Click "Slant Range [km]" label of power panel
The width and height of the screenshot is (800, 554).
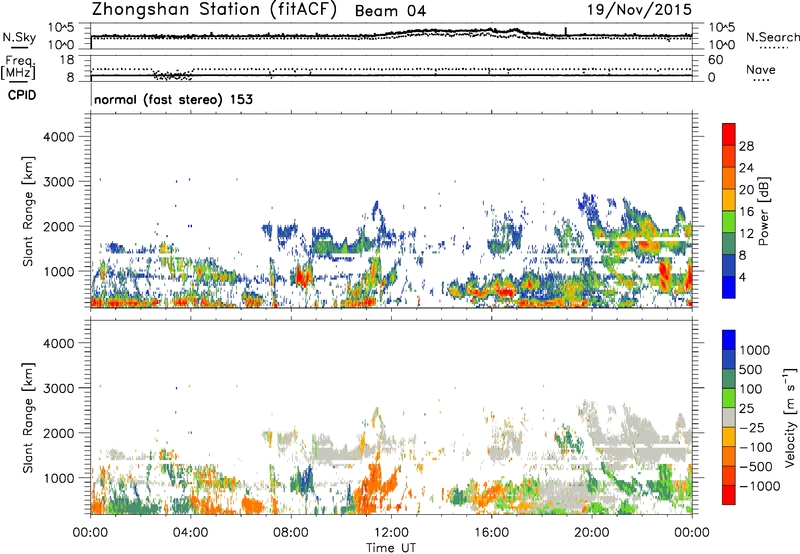tap(28, 211)
